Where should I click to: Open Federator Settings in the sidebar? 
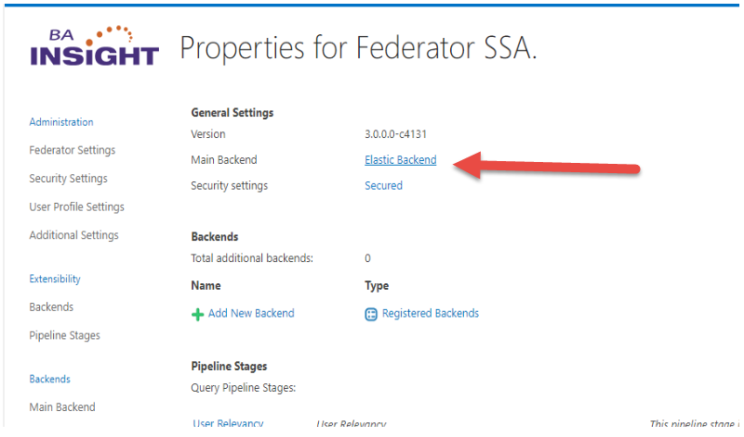(x=72, y=151)
